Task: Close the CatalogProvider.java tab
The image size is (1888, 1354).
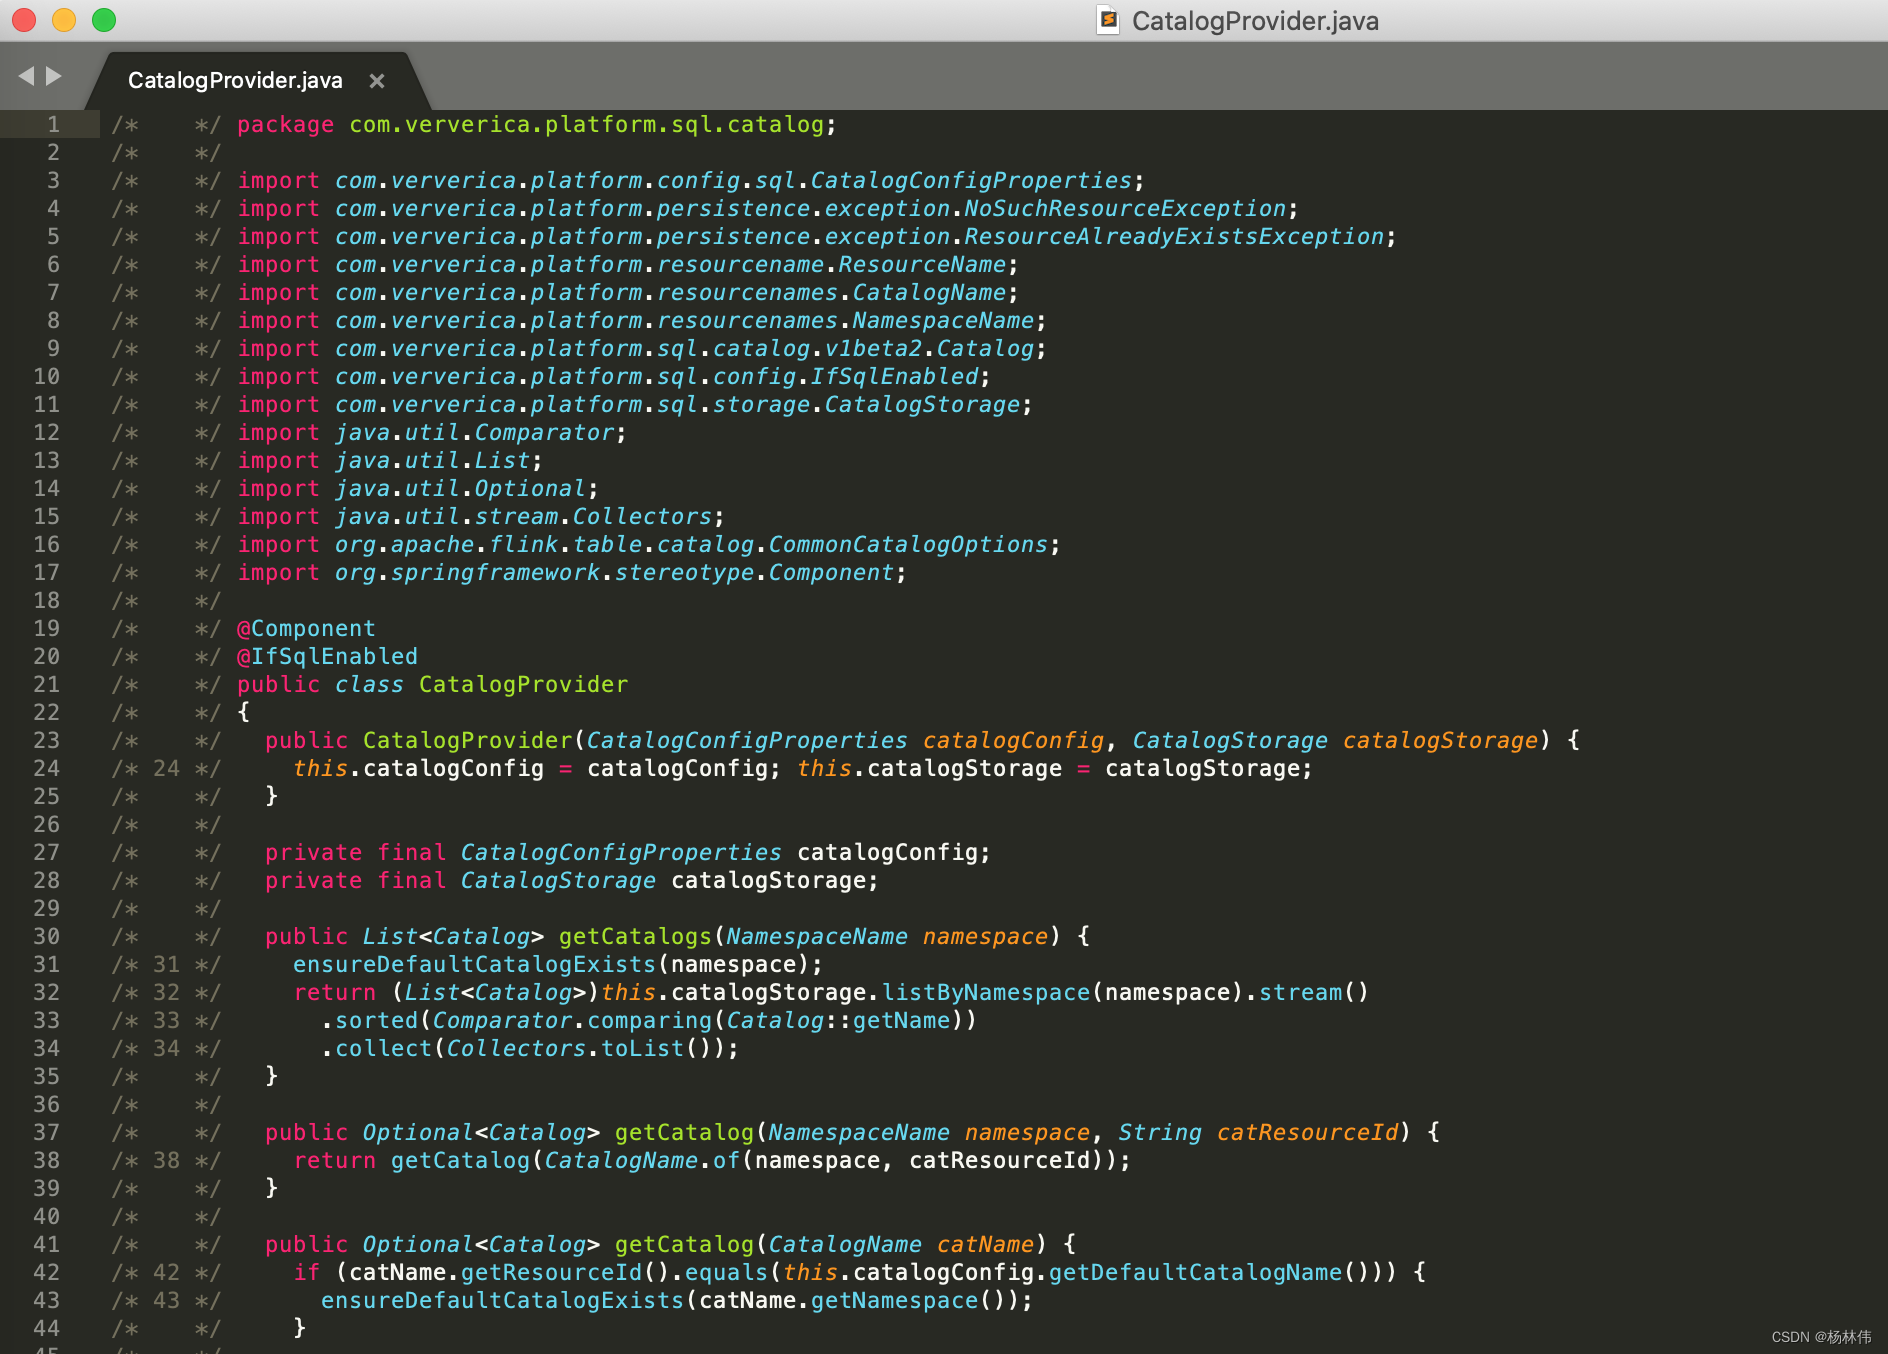Action: point(377,81)
